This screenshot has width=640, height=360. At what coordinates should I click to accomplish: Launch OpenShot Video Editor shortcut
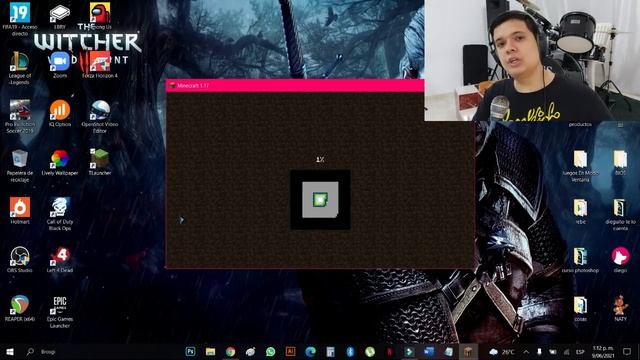point(100,116)
